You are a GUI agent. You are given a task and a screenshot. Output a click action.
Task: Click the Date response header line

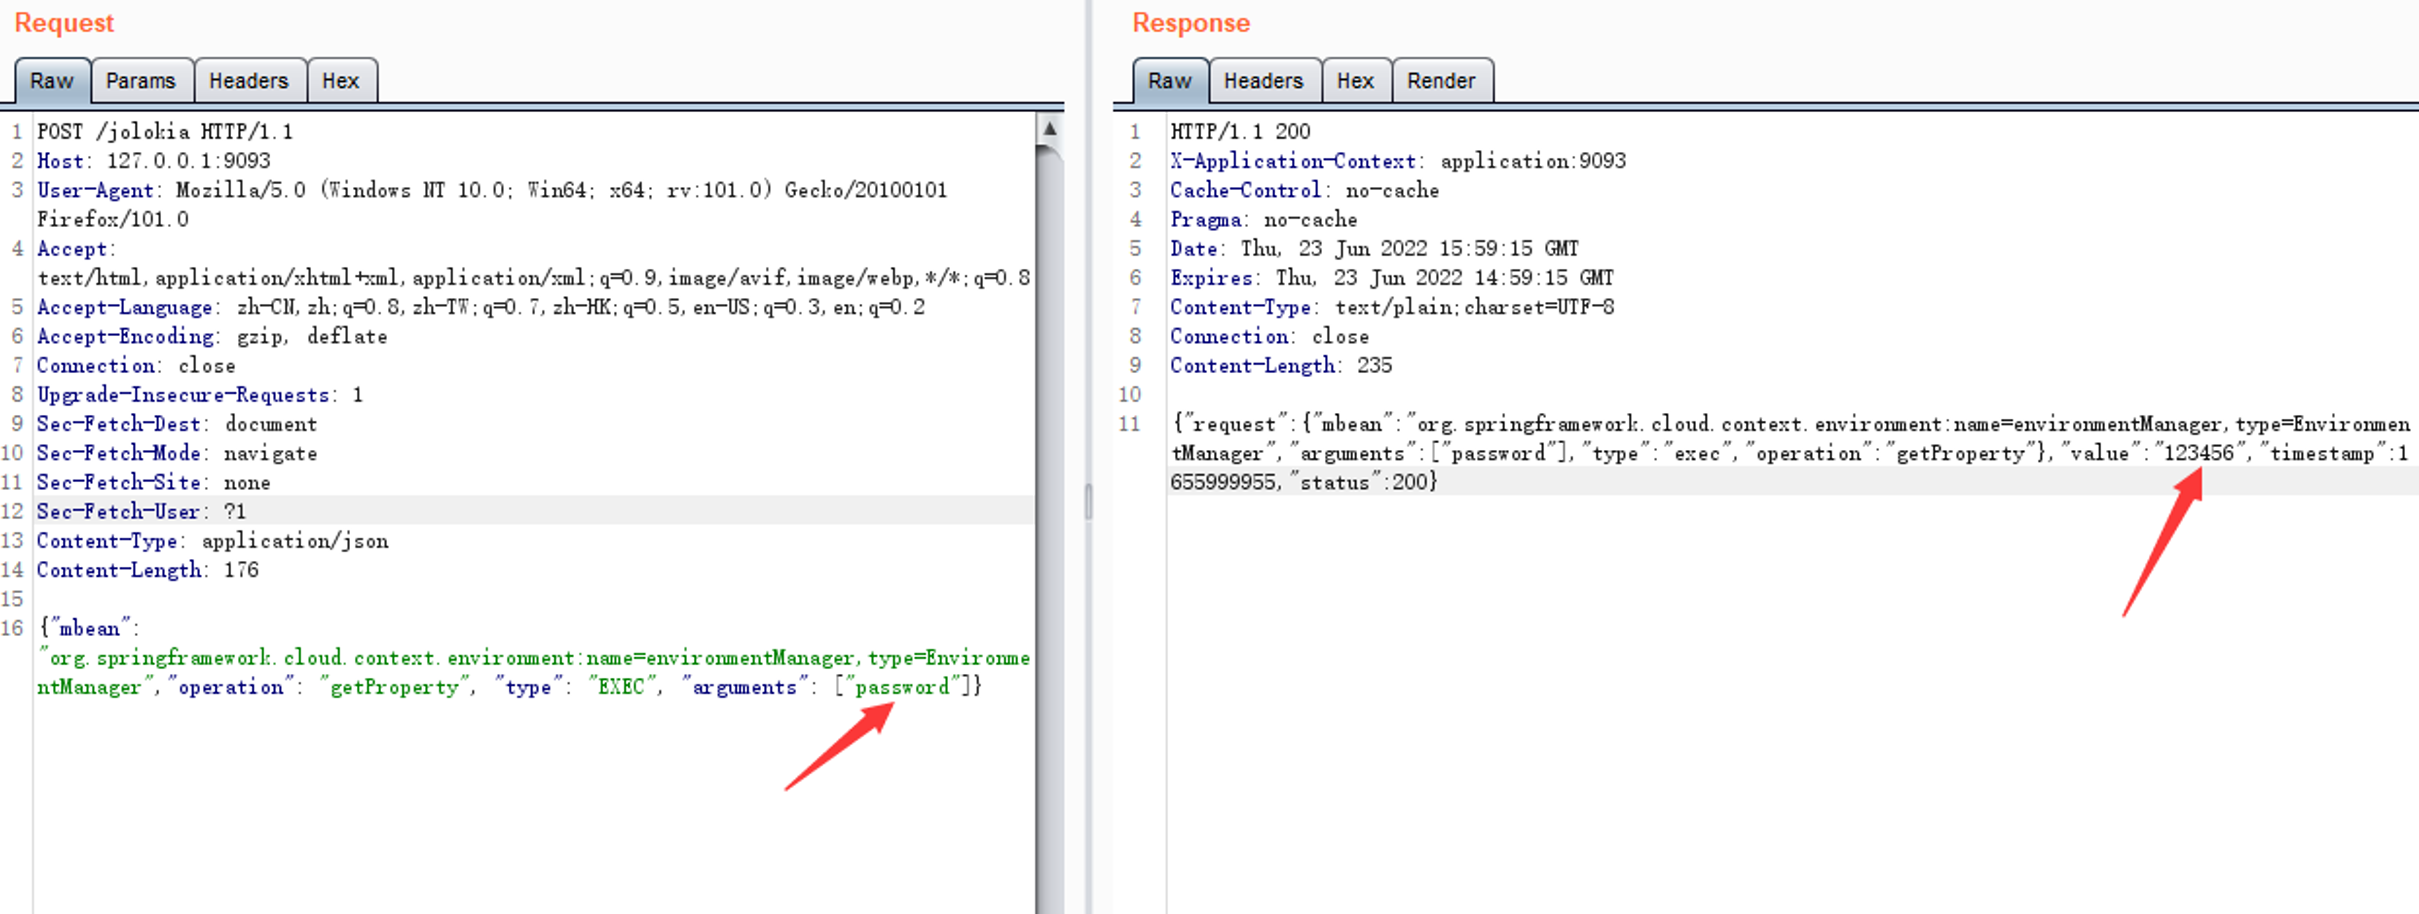1374,249
